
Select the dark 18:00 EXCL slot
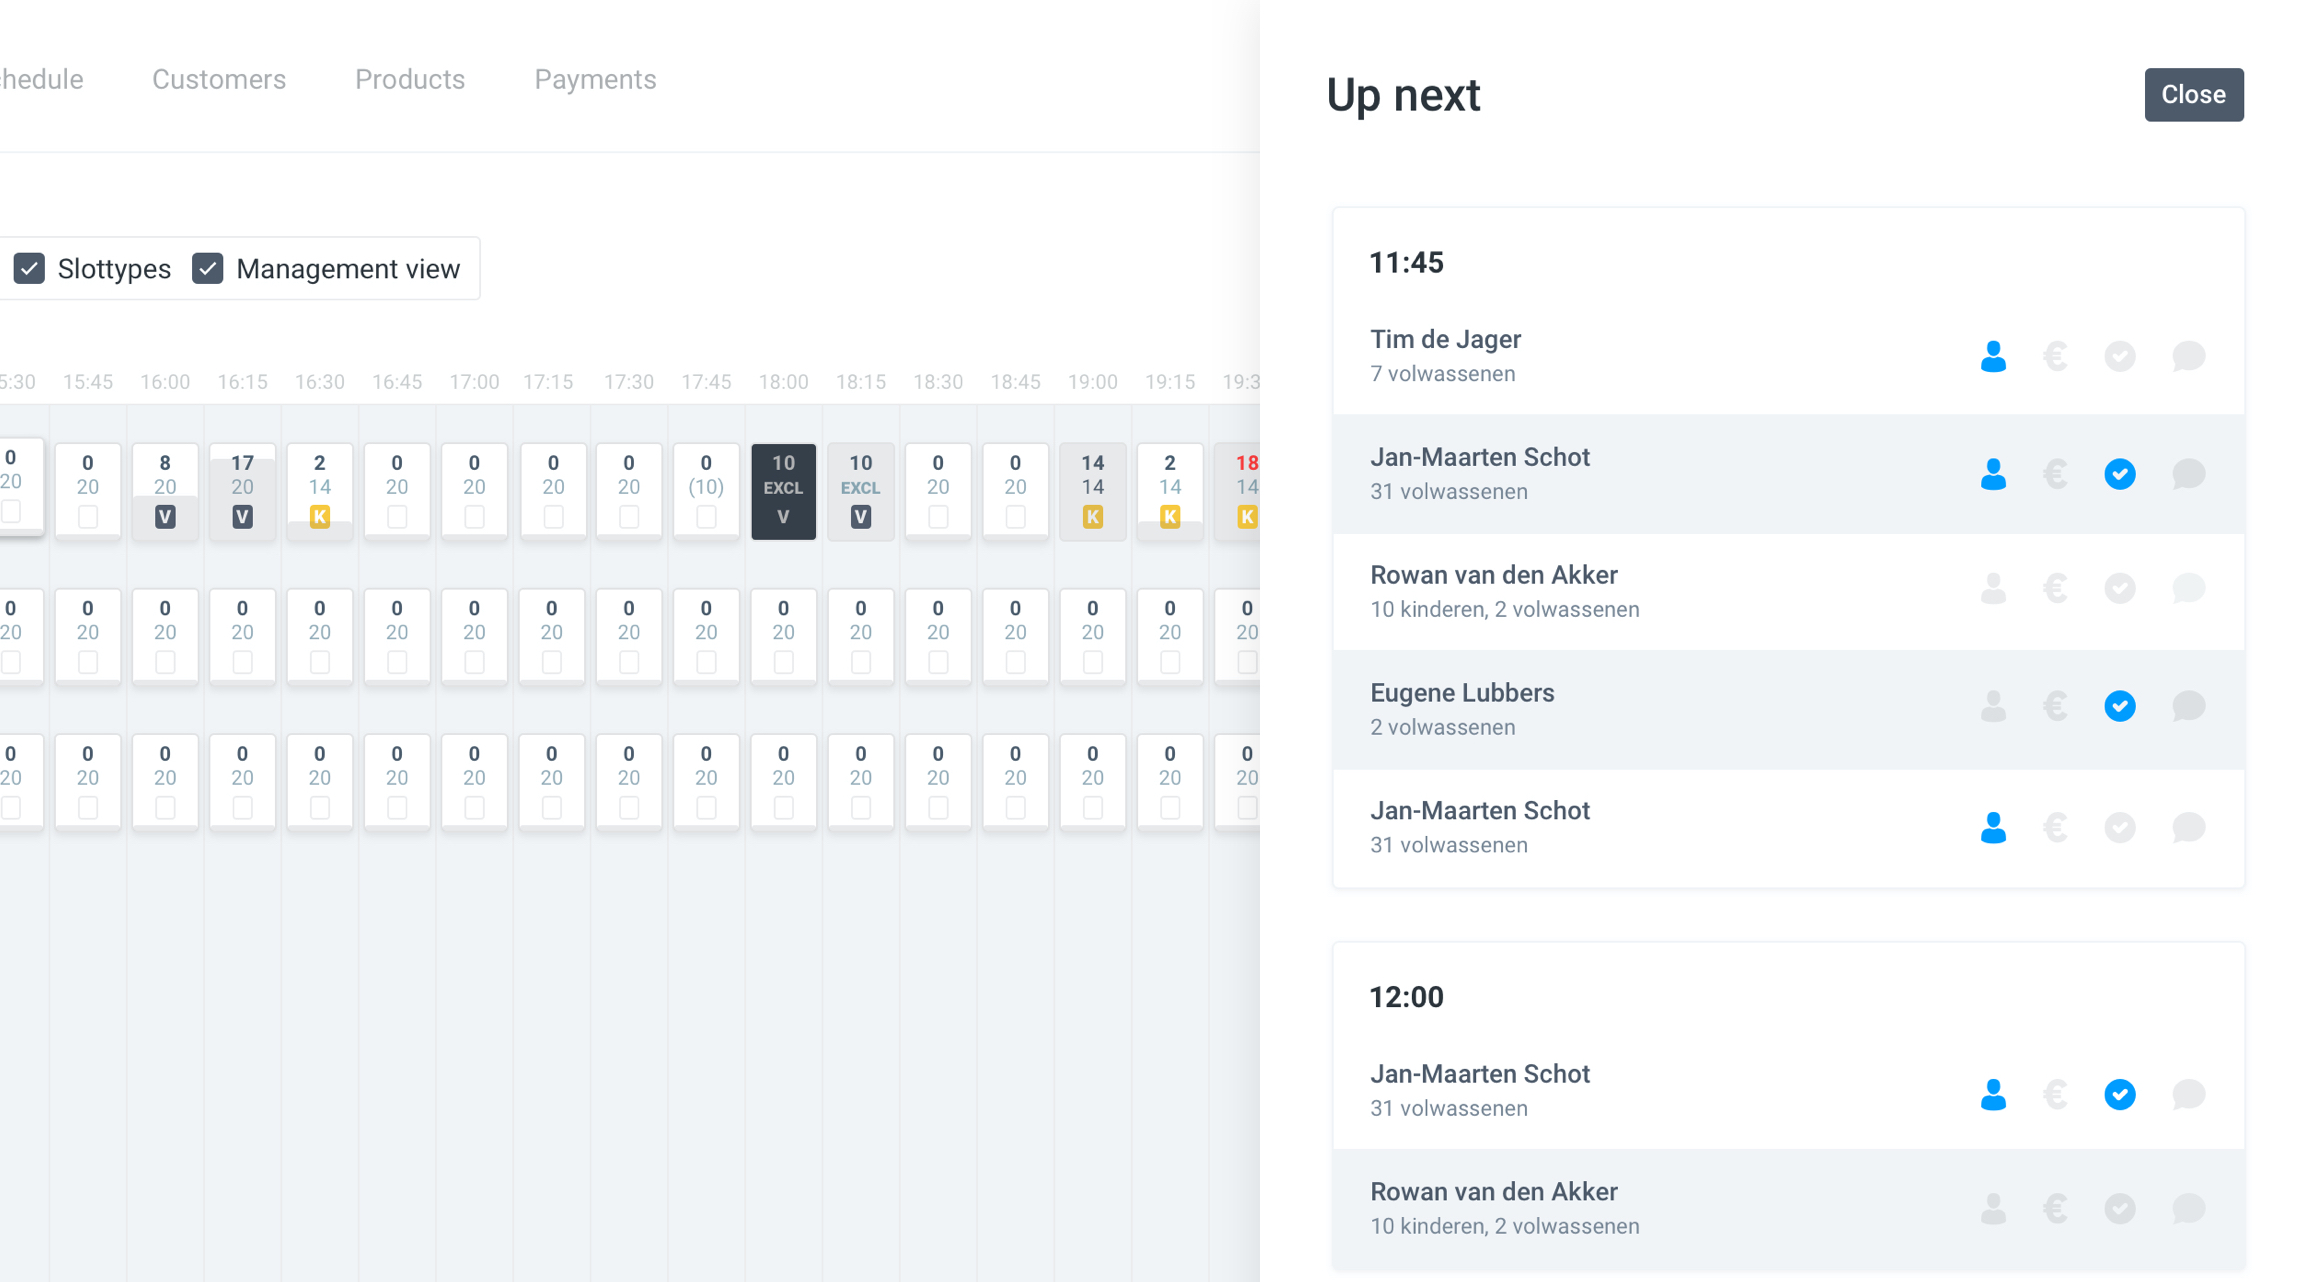pyautogui.click(x=783, y=490)
